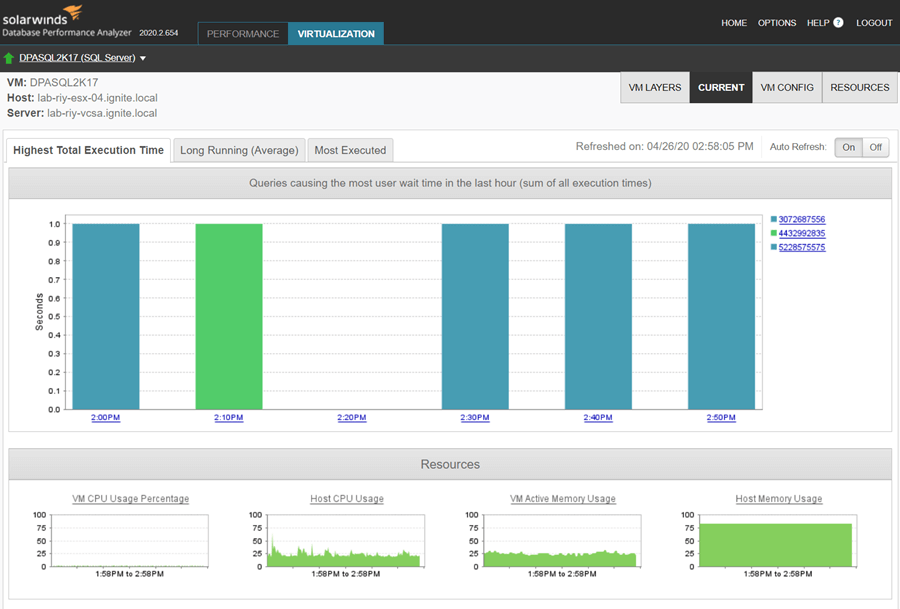Open query 5228575575 from legend
The width and height of the screenshot is (900, 609).
802,247
